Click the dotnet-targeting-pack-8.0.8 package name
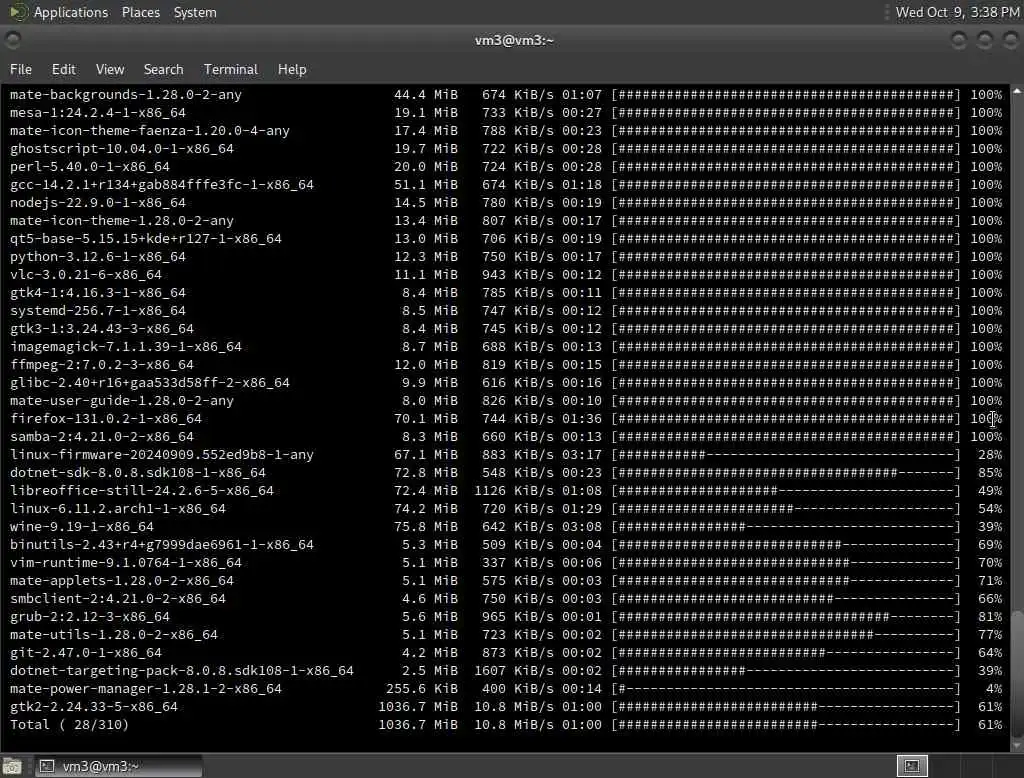The width and height of the screenshot is (1024, 778). coord(182,671)
